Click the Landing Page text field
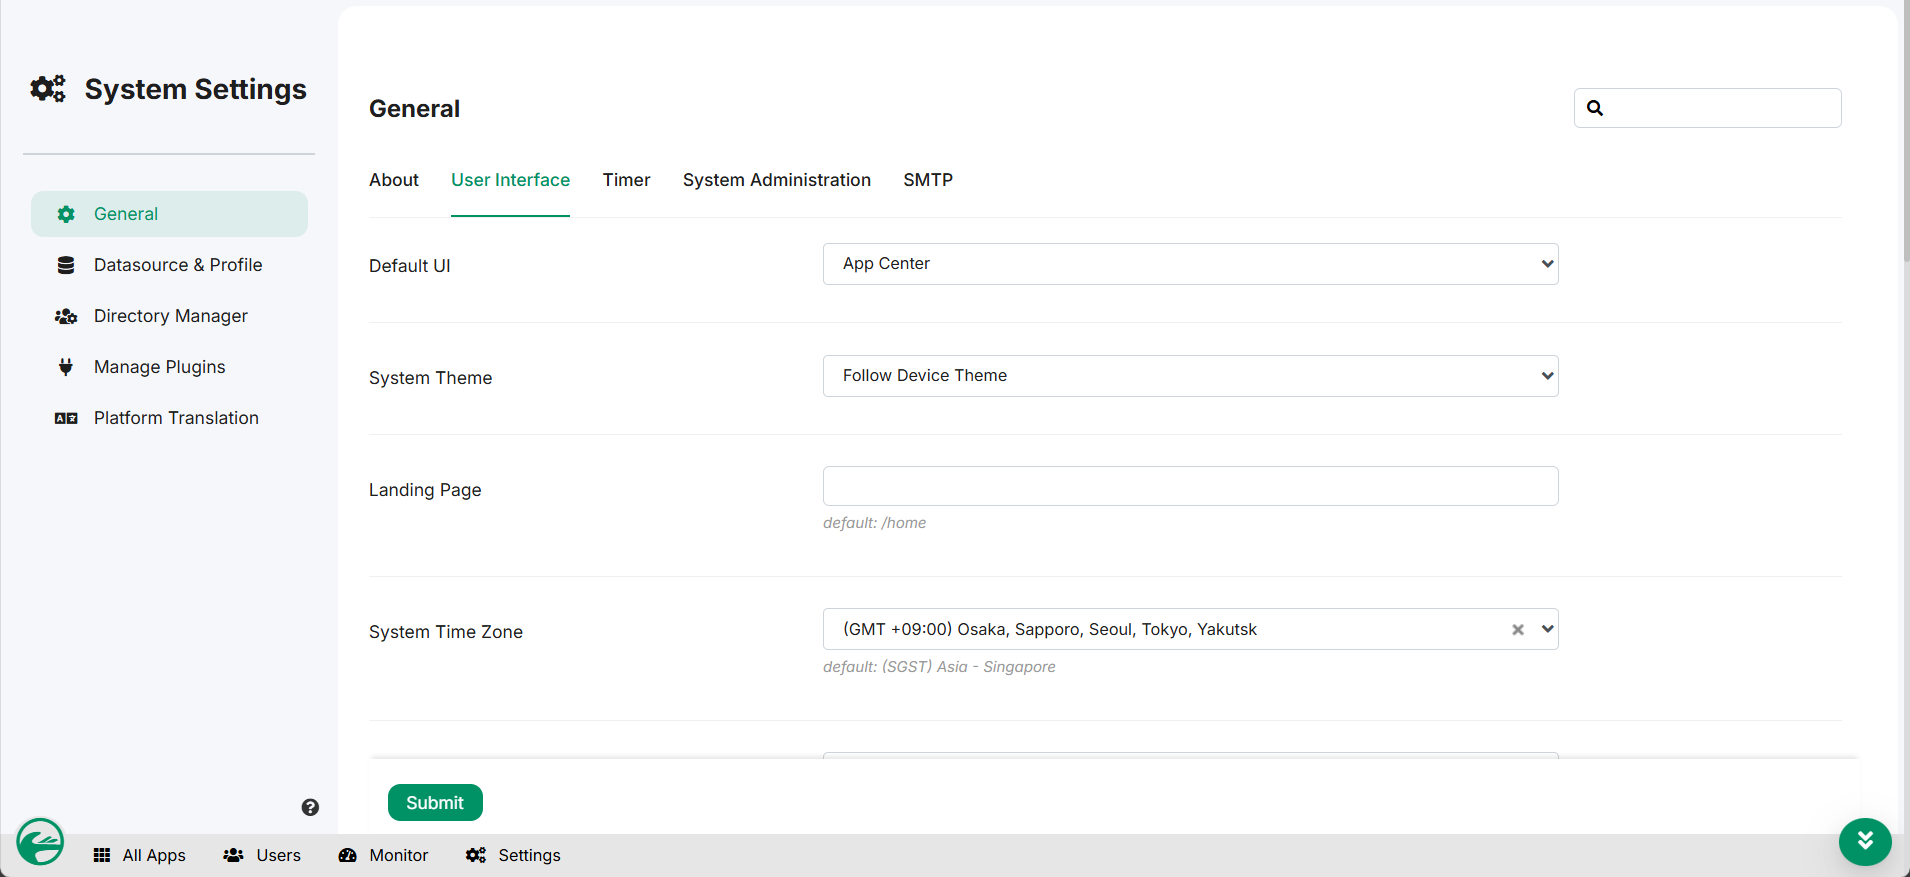The width and height of the screenshot is (1910, 877). (1190, 486)
